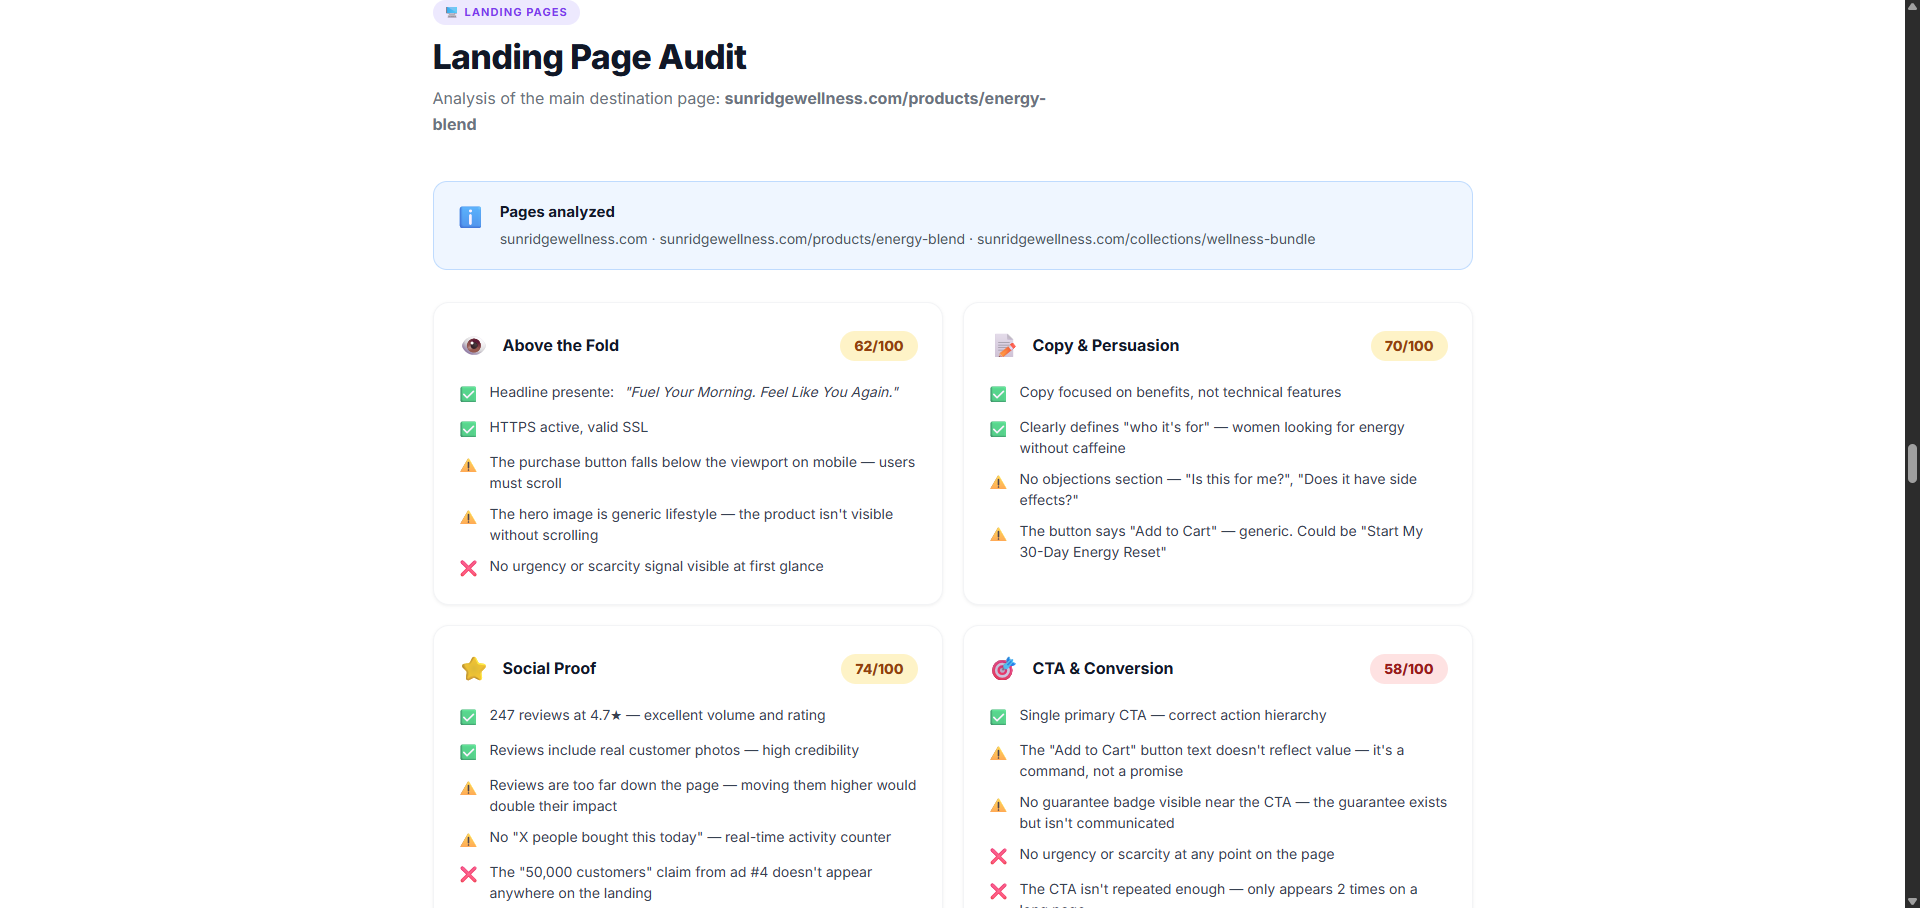Click the star icon for Social Proof
Viewport: 1920px width, 908px height.
click(474, 669)
